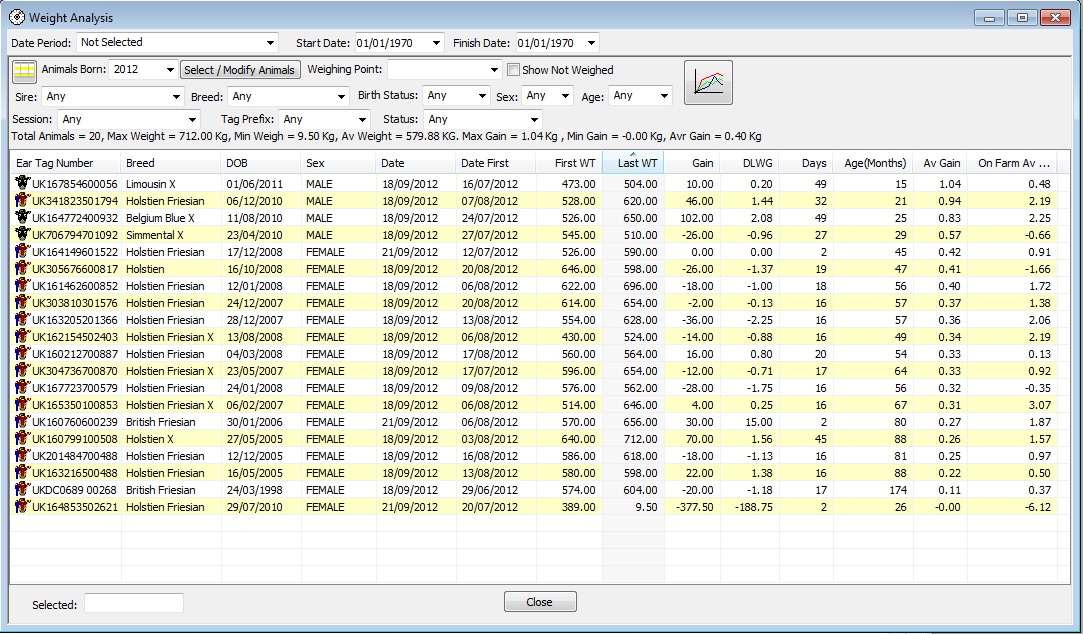The width and height of the screenshot is (1083, 634).
Task: Open the Sire filter dropdown
Action: click(x=176, y=97)
